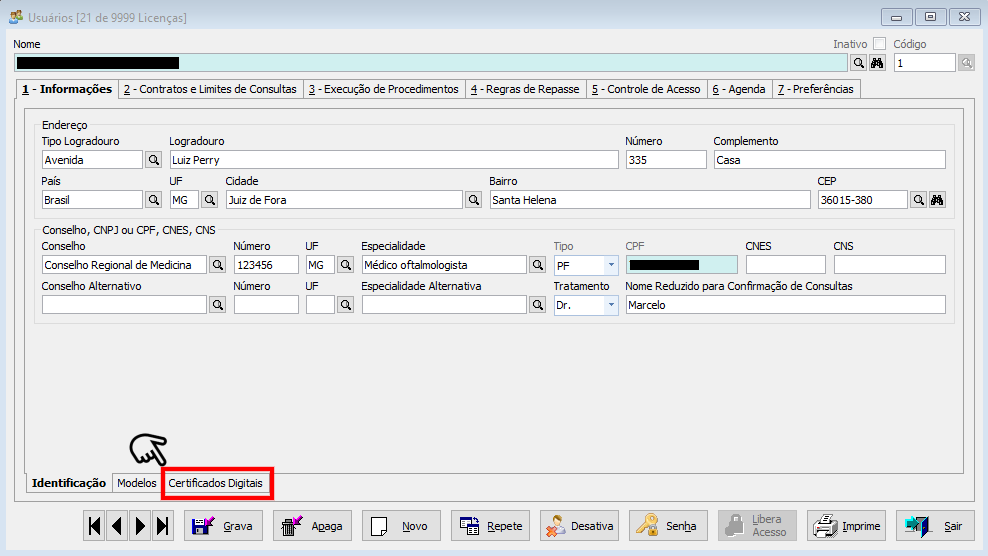Image resolution: width=988 pixels, height=556 pixels.
Task: Click the magnifier search icon beside the Nome field
Action: tap(858, 63)
